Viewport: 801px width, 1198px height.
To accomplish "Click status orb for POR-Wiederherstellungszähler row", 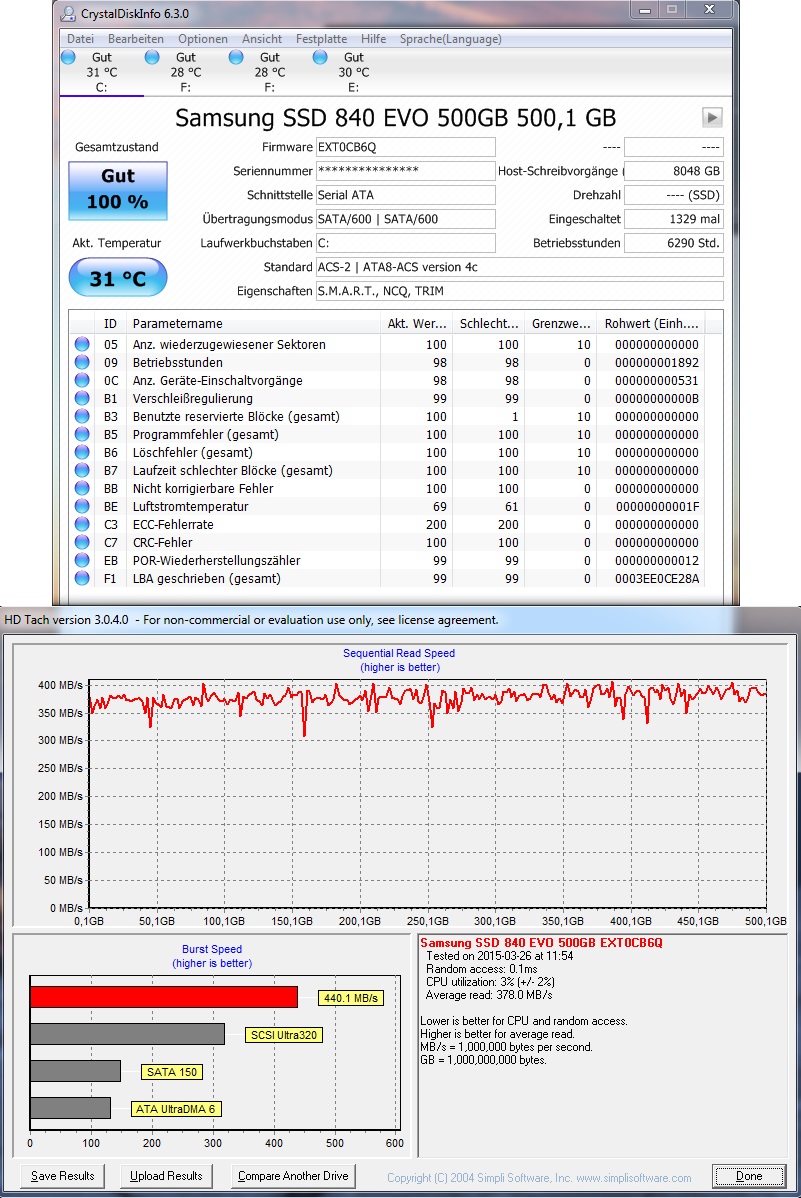I will tap(82, 560).
